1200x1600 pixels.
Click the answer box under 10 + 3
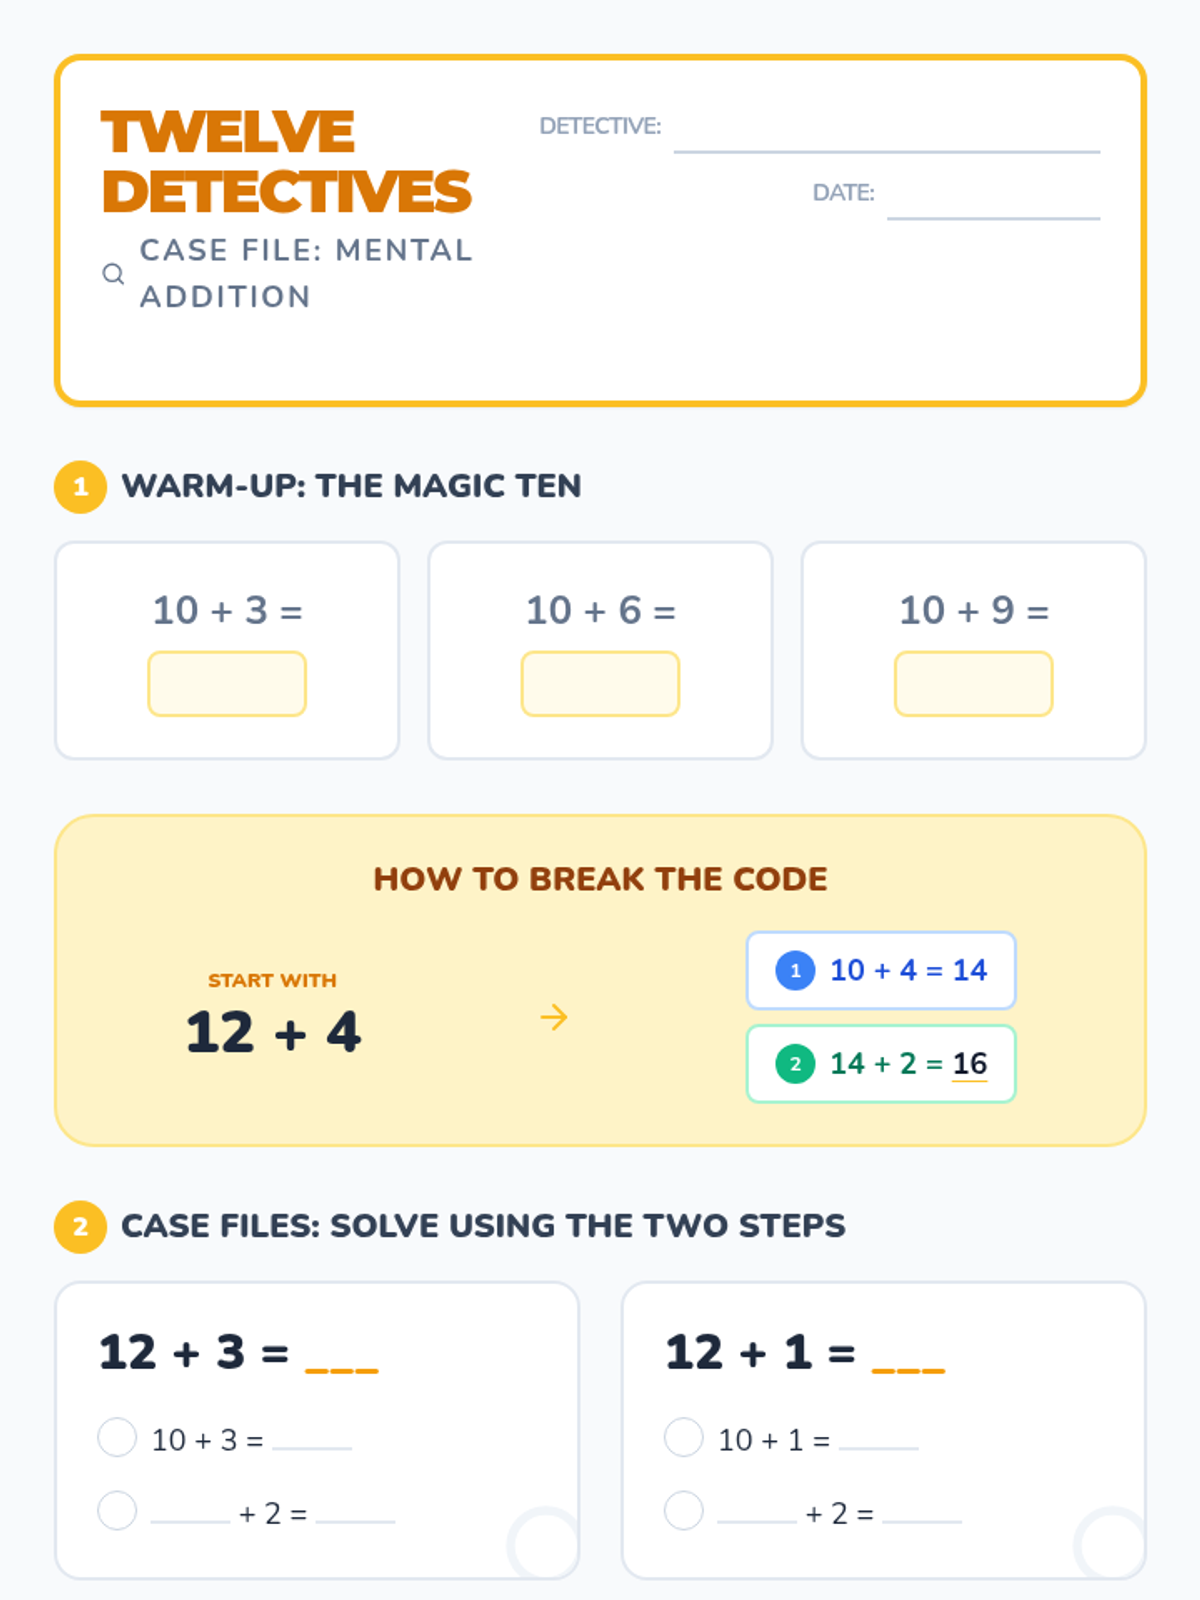(x=227, y=684)
